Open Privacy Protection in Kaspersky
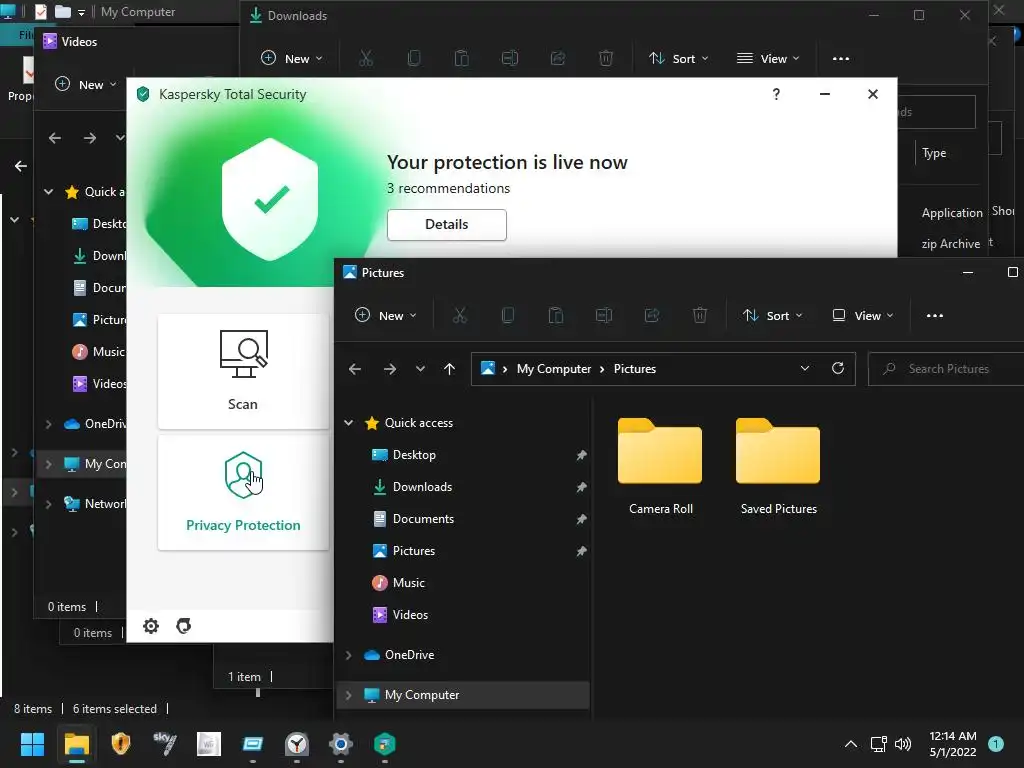This screenshot has height=768, width=1024. point(243,492)
